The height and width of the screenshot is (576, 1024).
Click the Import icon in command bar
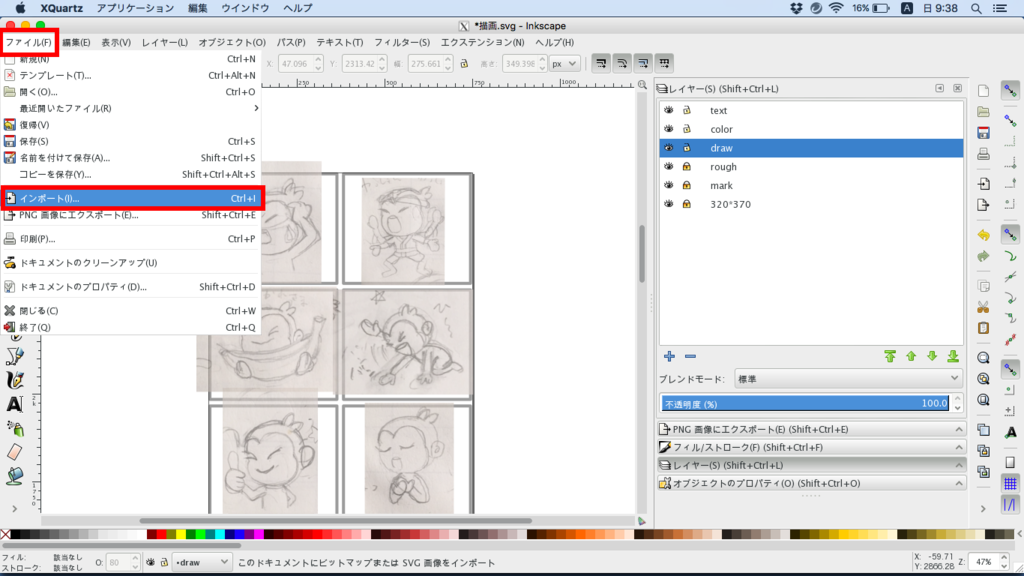tap(984, 184)
